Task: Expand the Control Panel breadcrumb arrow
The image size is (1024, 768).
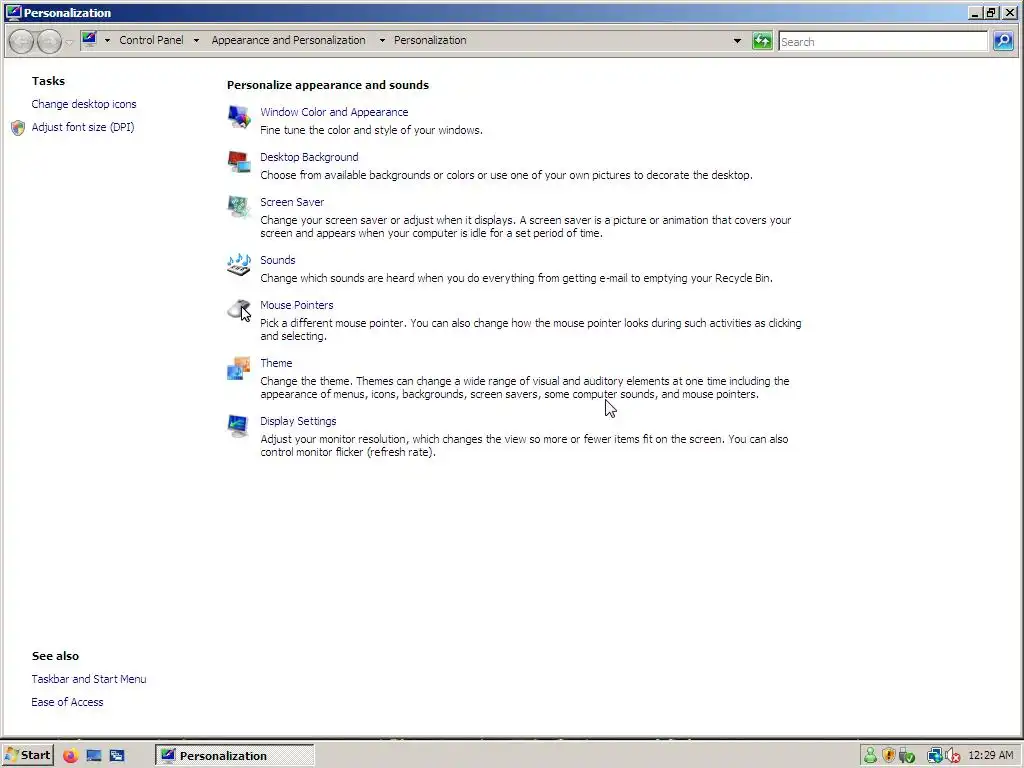Action: pos(196,40)
